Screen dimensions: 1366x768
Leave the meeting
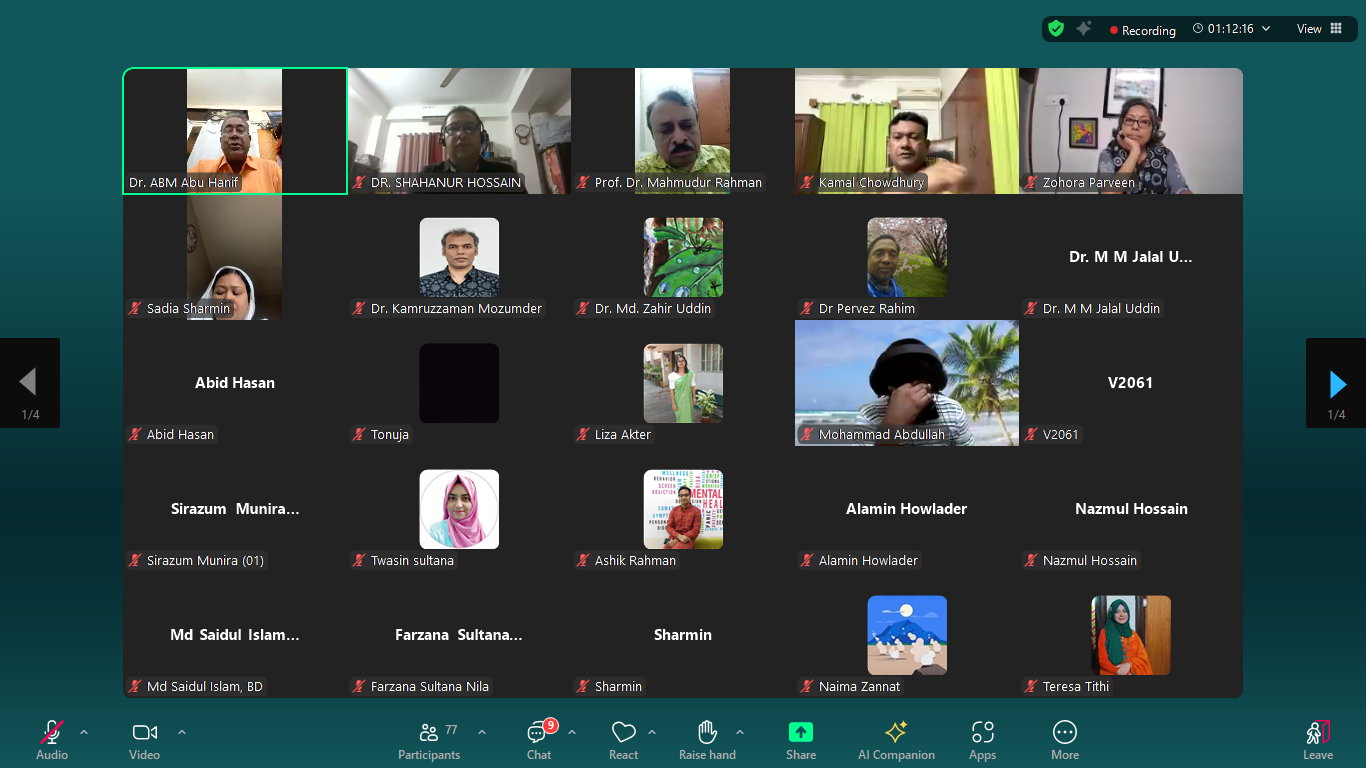click(x=1318, y=741)
